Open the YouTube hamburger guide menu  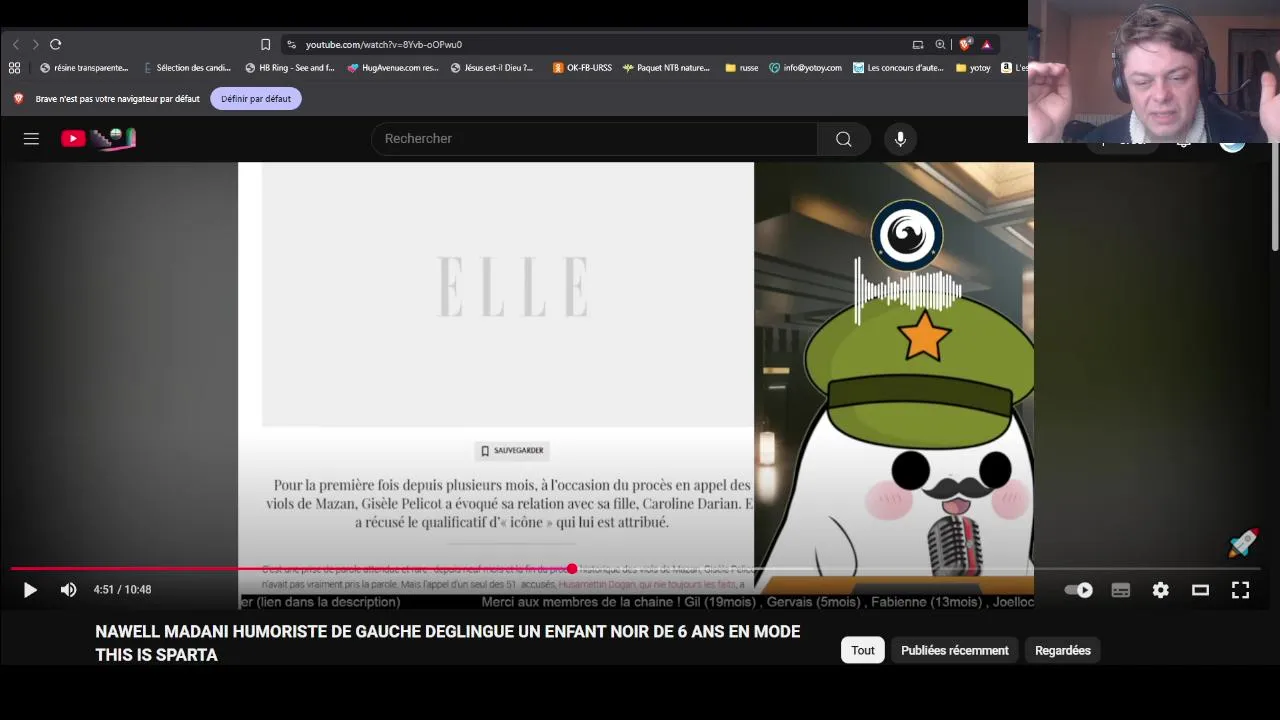31,139
